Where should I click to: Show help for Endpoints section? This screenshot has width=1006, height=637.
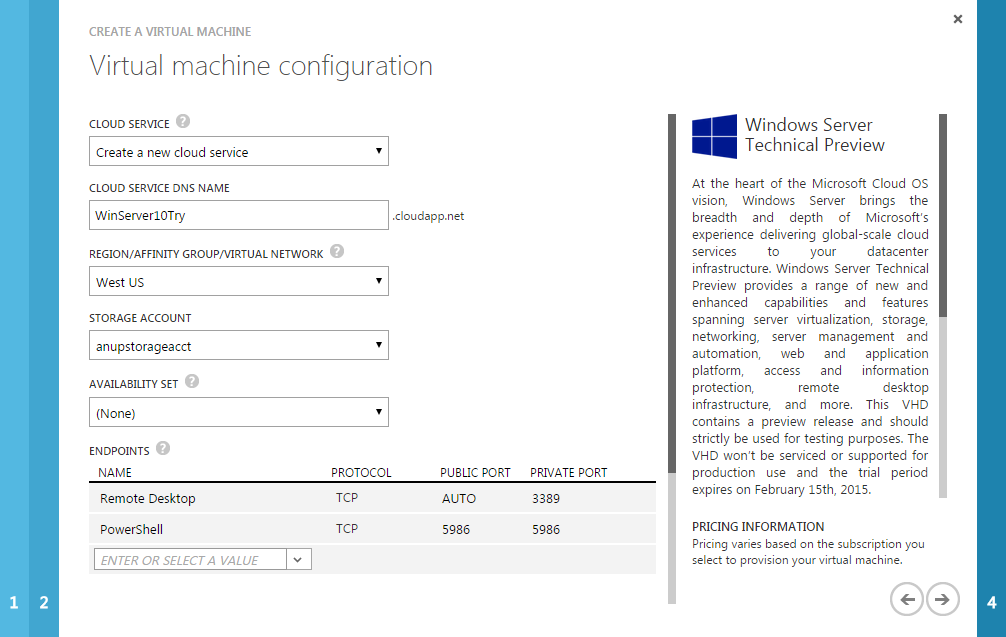point(163,448)
